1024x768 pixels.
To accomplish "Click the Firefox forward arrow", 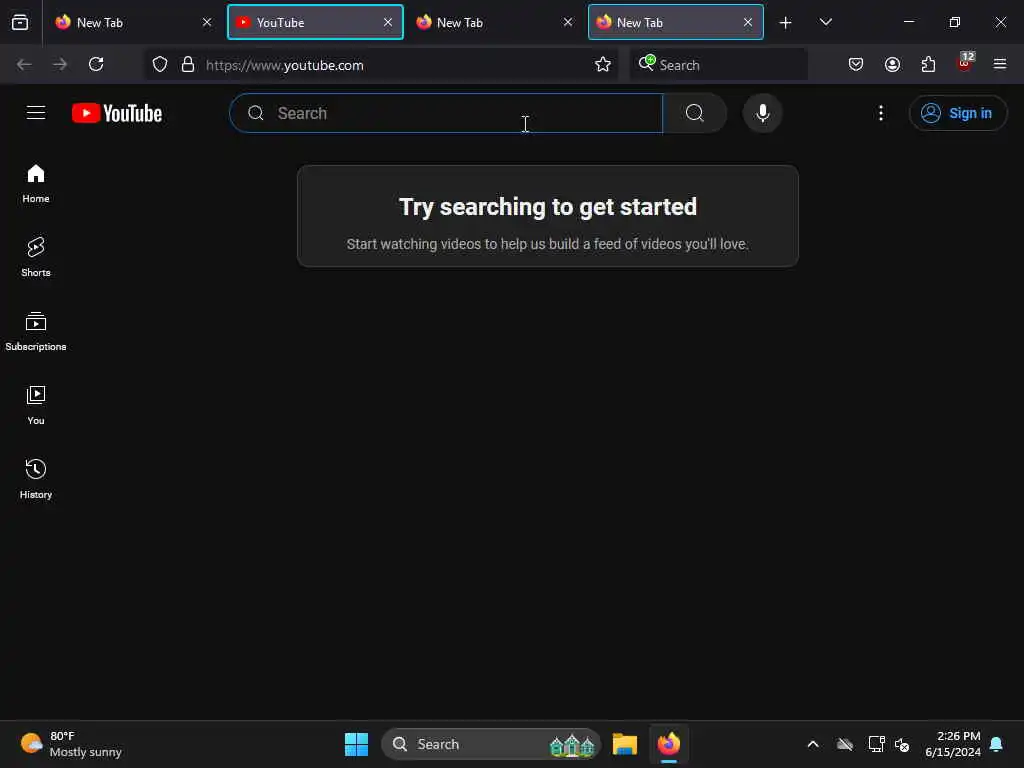I will (x=60, y=64).
